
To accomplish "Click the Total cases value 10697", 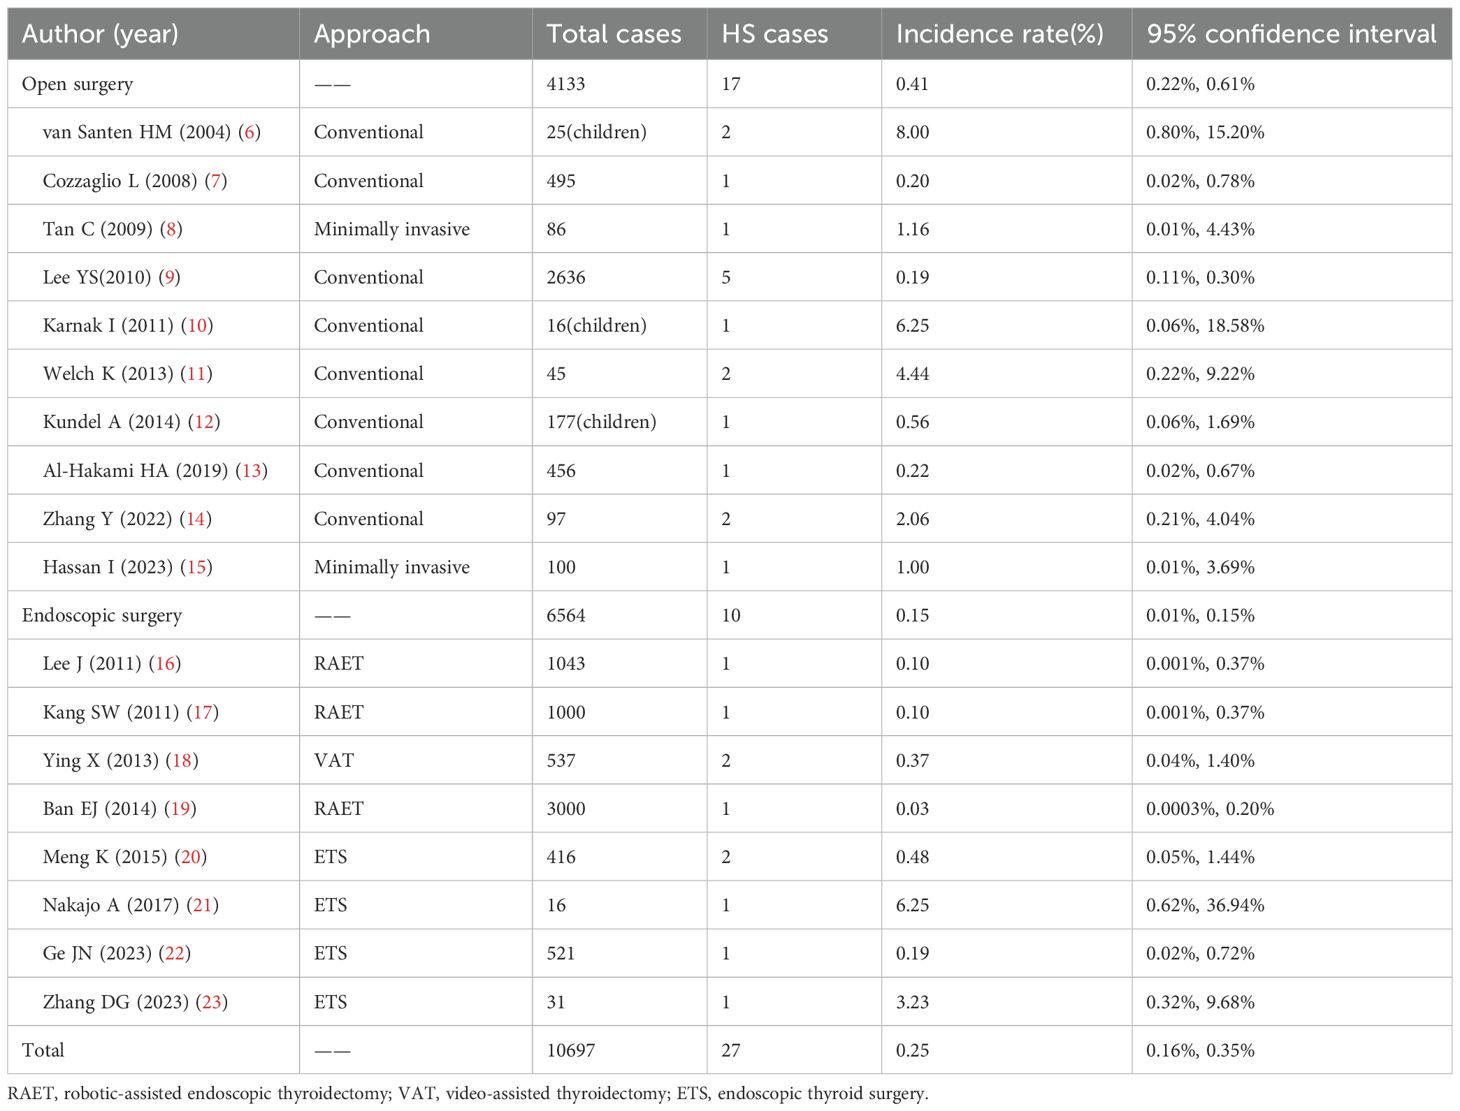I will (572, 1050).
